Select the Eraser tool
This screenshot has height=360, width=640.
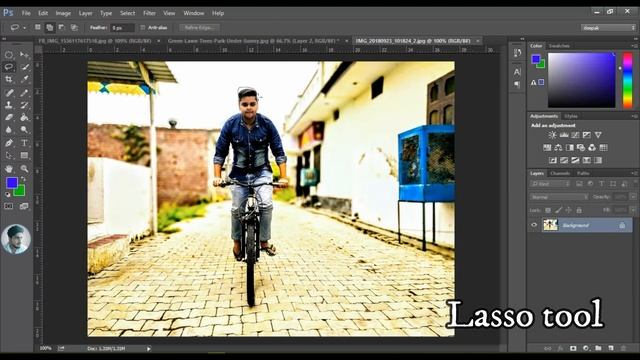9,118
